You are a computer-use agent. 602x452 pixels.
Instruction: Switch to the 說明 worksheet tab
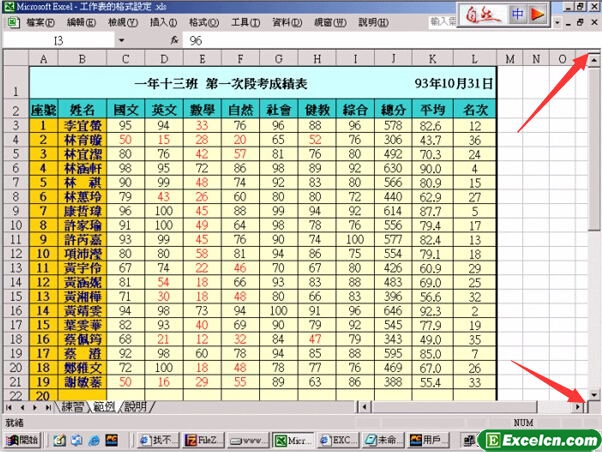click(x=133, y=407)
